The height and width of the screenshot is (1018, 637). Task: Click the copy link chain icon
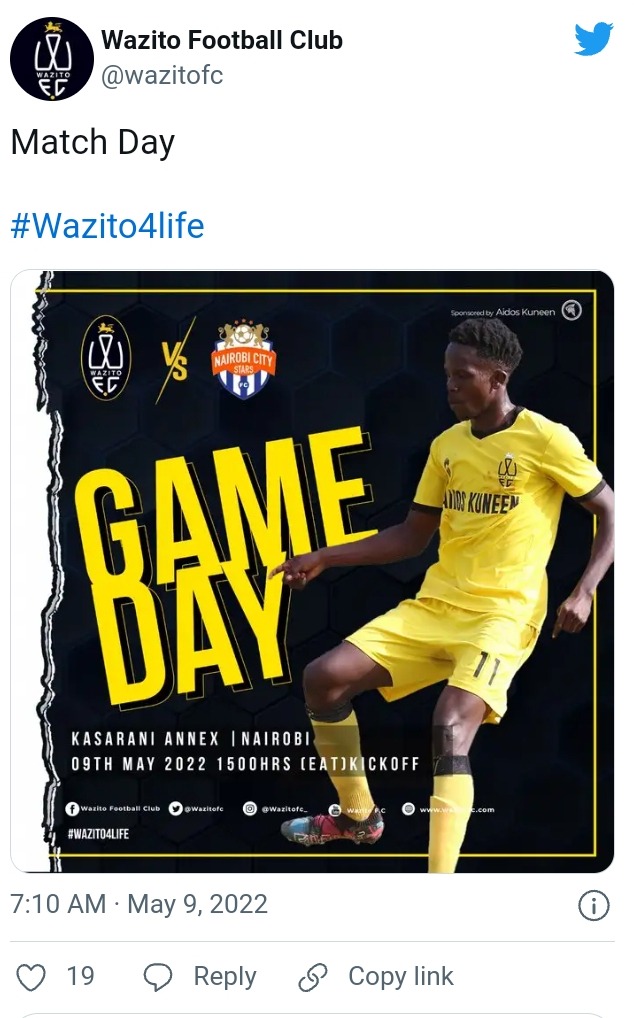(x=312, y=977)
